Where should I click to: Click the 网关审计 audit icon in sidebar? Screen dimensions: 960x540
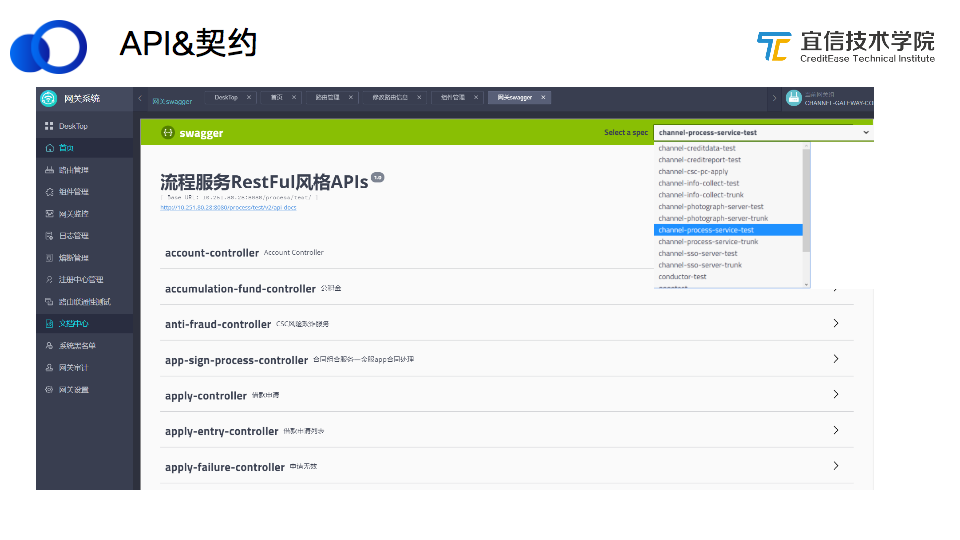click(x=50, y=367)
